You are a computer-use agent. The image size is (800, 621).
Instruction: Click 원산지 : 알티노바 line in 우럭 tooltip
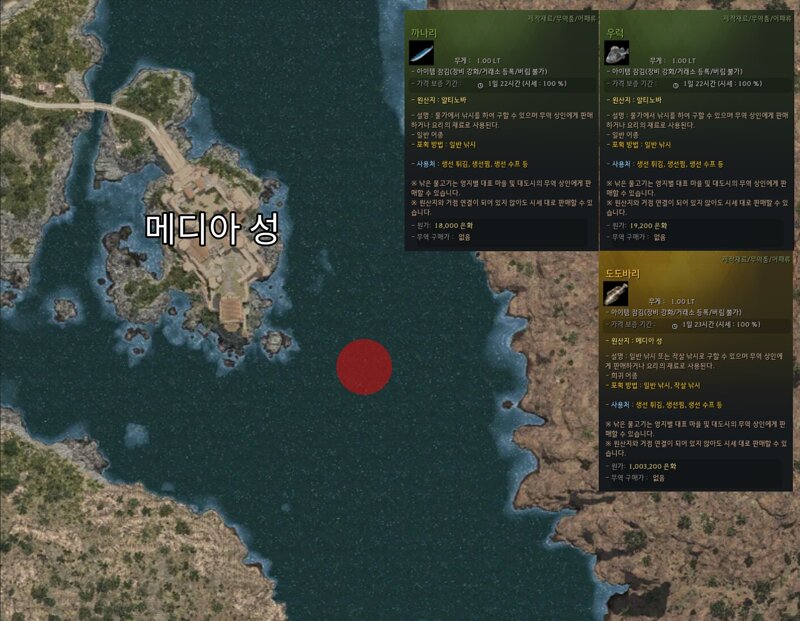[634, 100]
